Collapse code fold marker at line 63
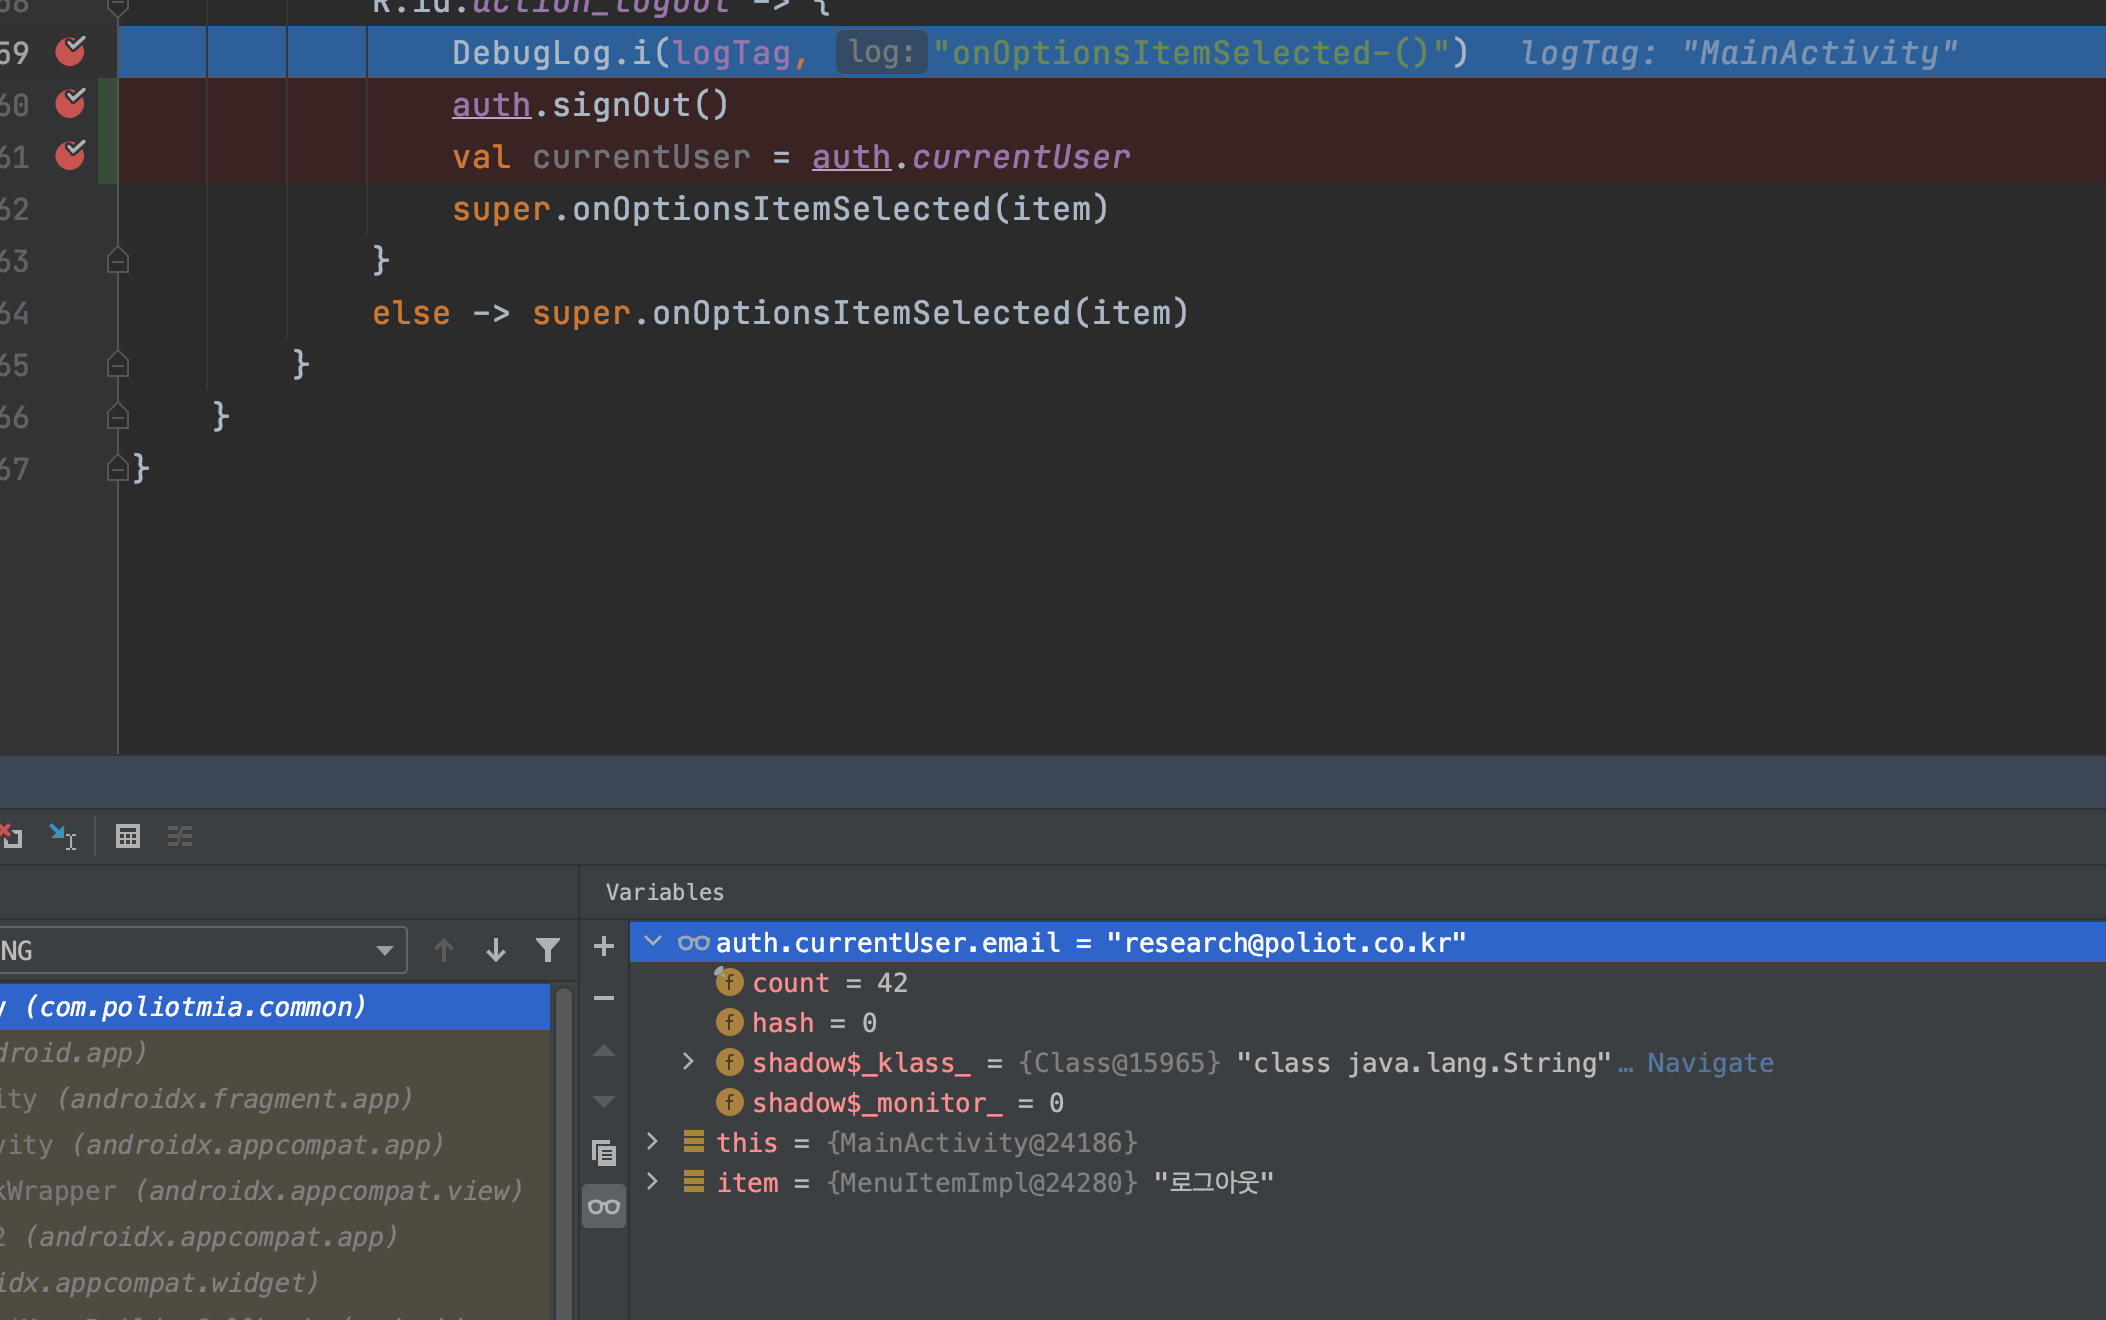Image resolution: width=2106 pixels, height=1320 pixels. click(x=117, y=261)
